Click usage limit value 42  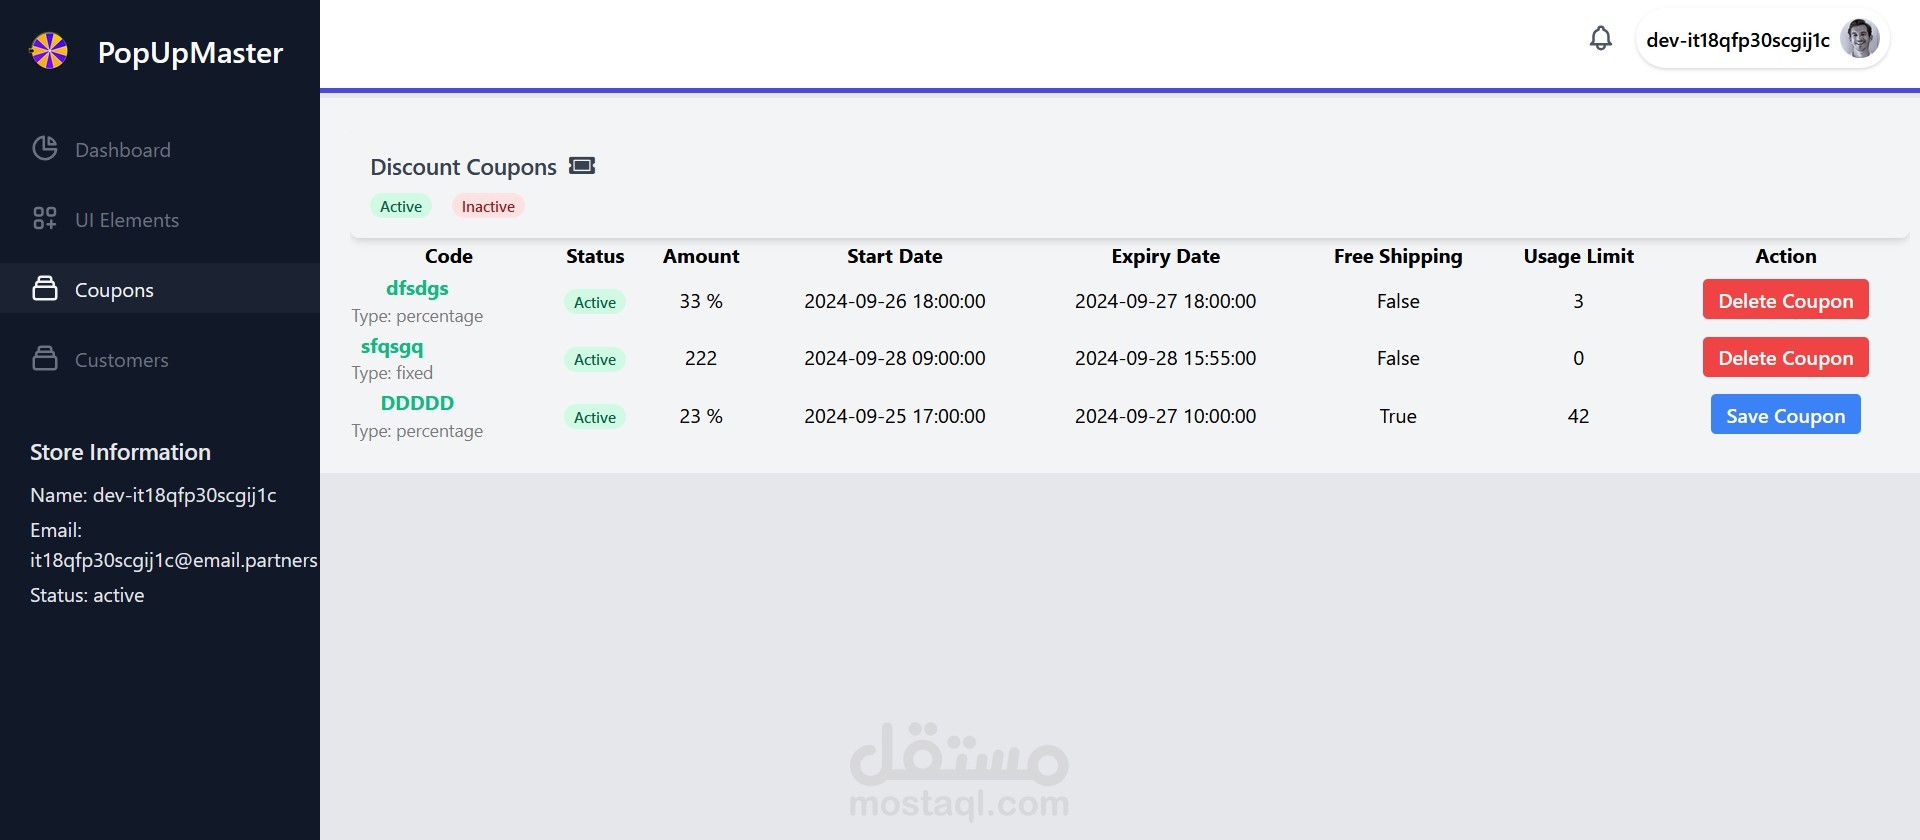[x=1578, y=416]
